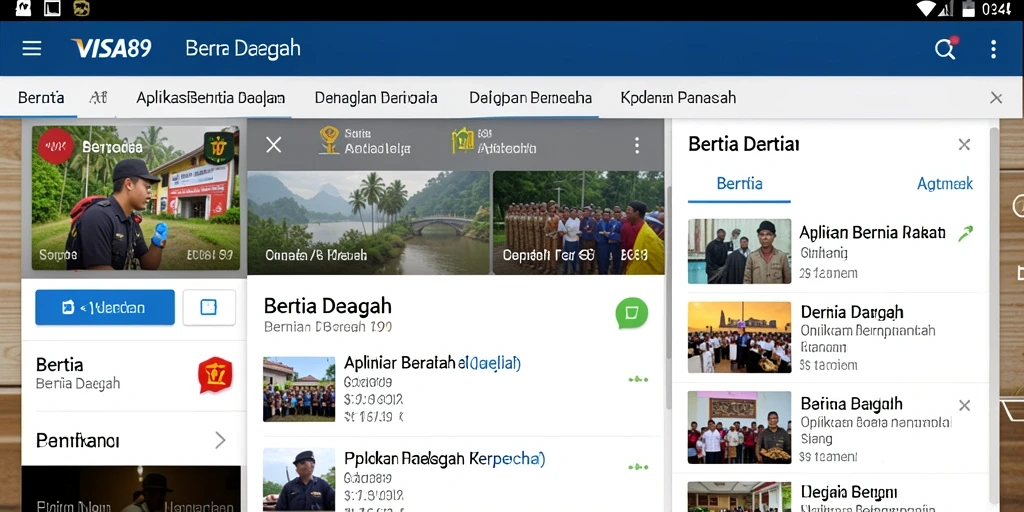This screenshot has width=1024, height=512.
Task: Open the officer photo card thumbnail
Action: 136,198
